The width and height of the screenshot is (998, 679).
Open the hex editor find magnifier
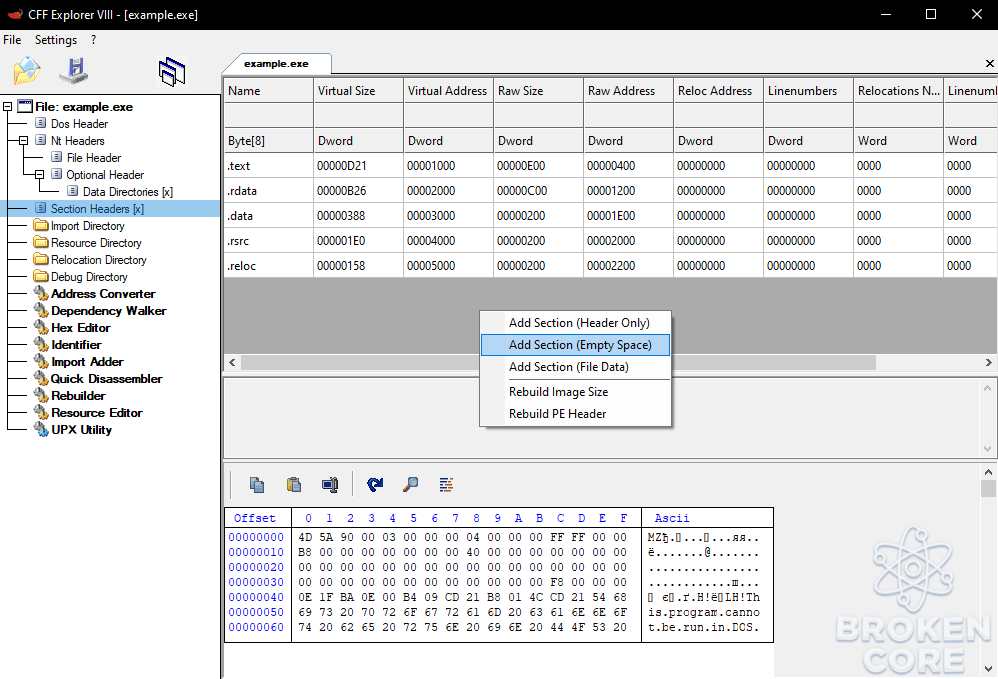click(411, 485)
